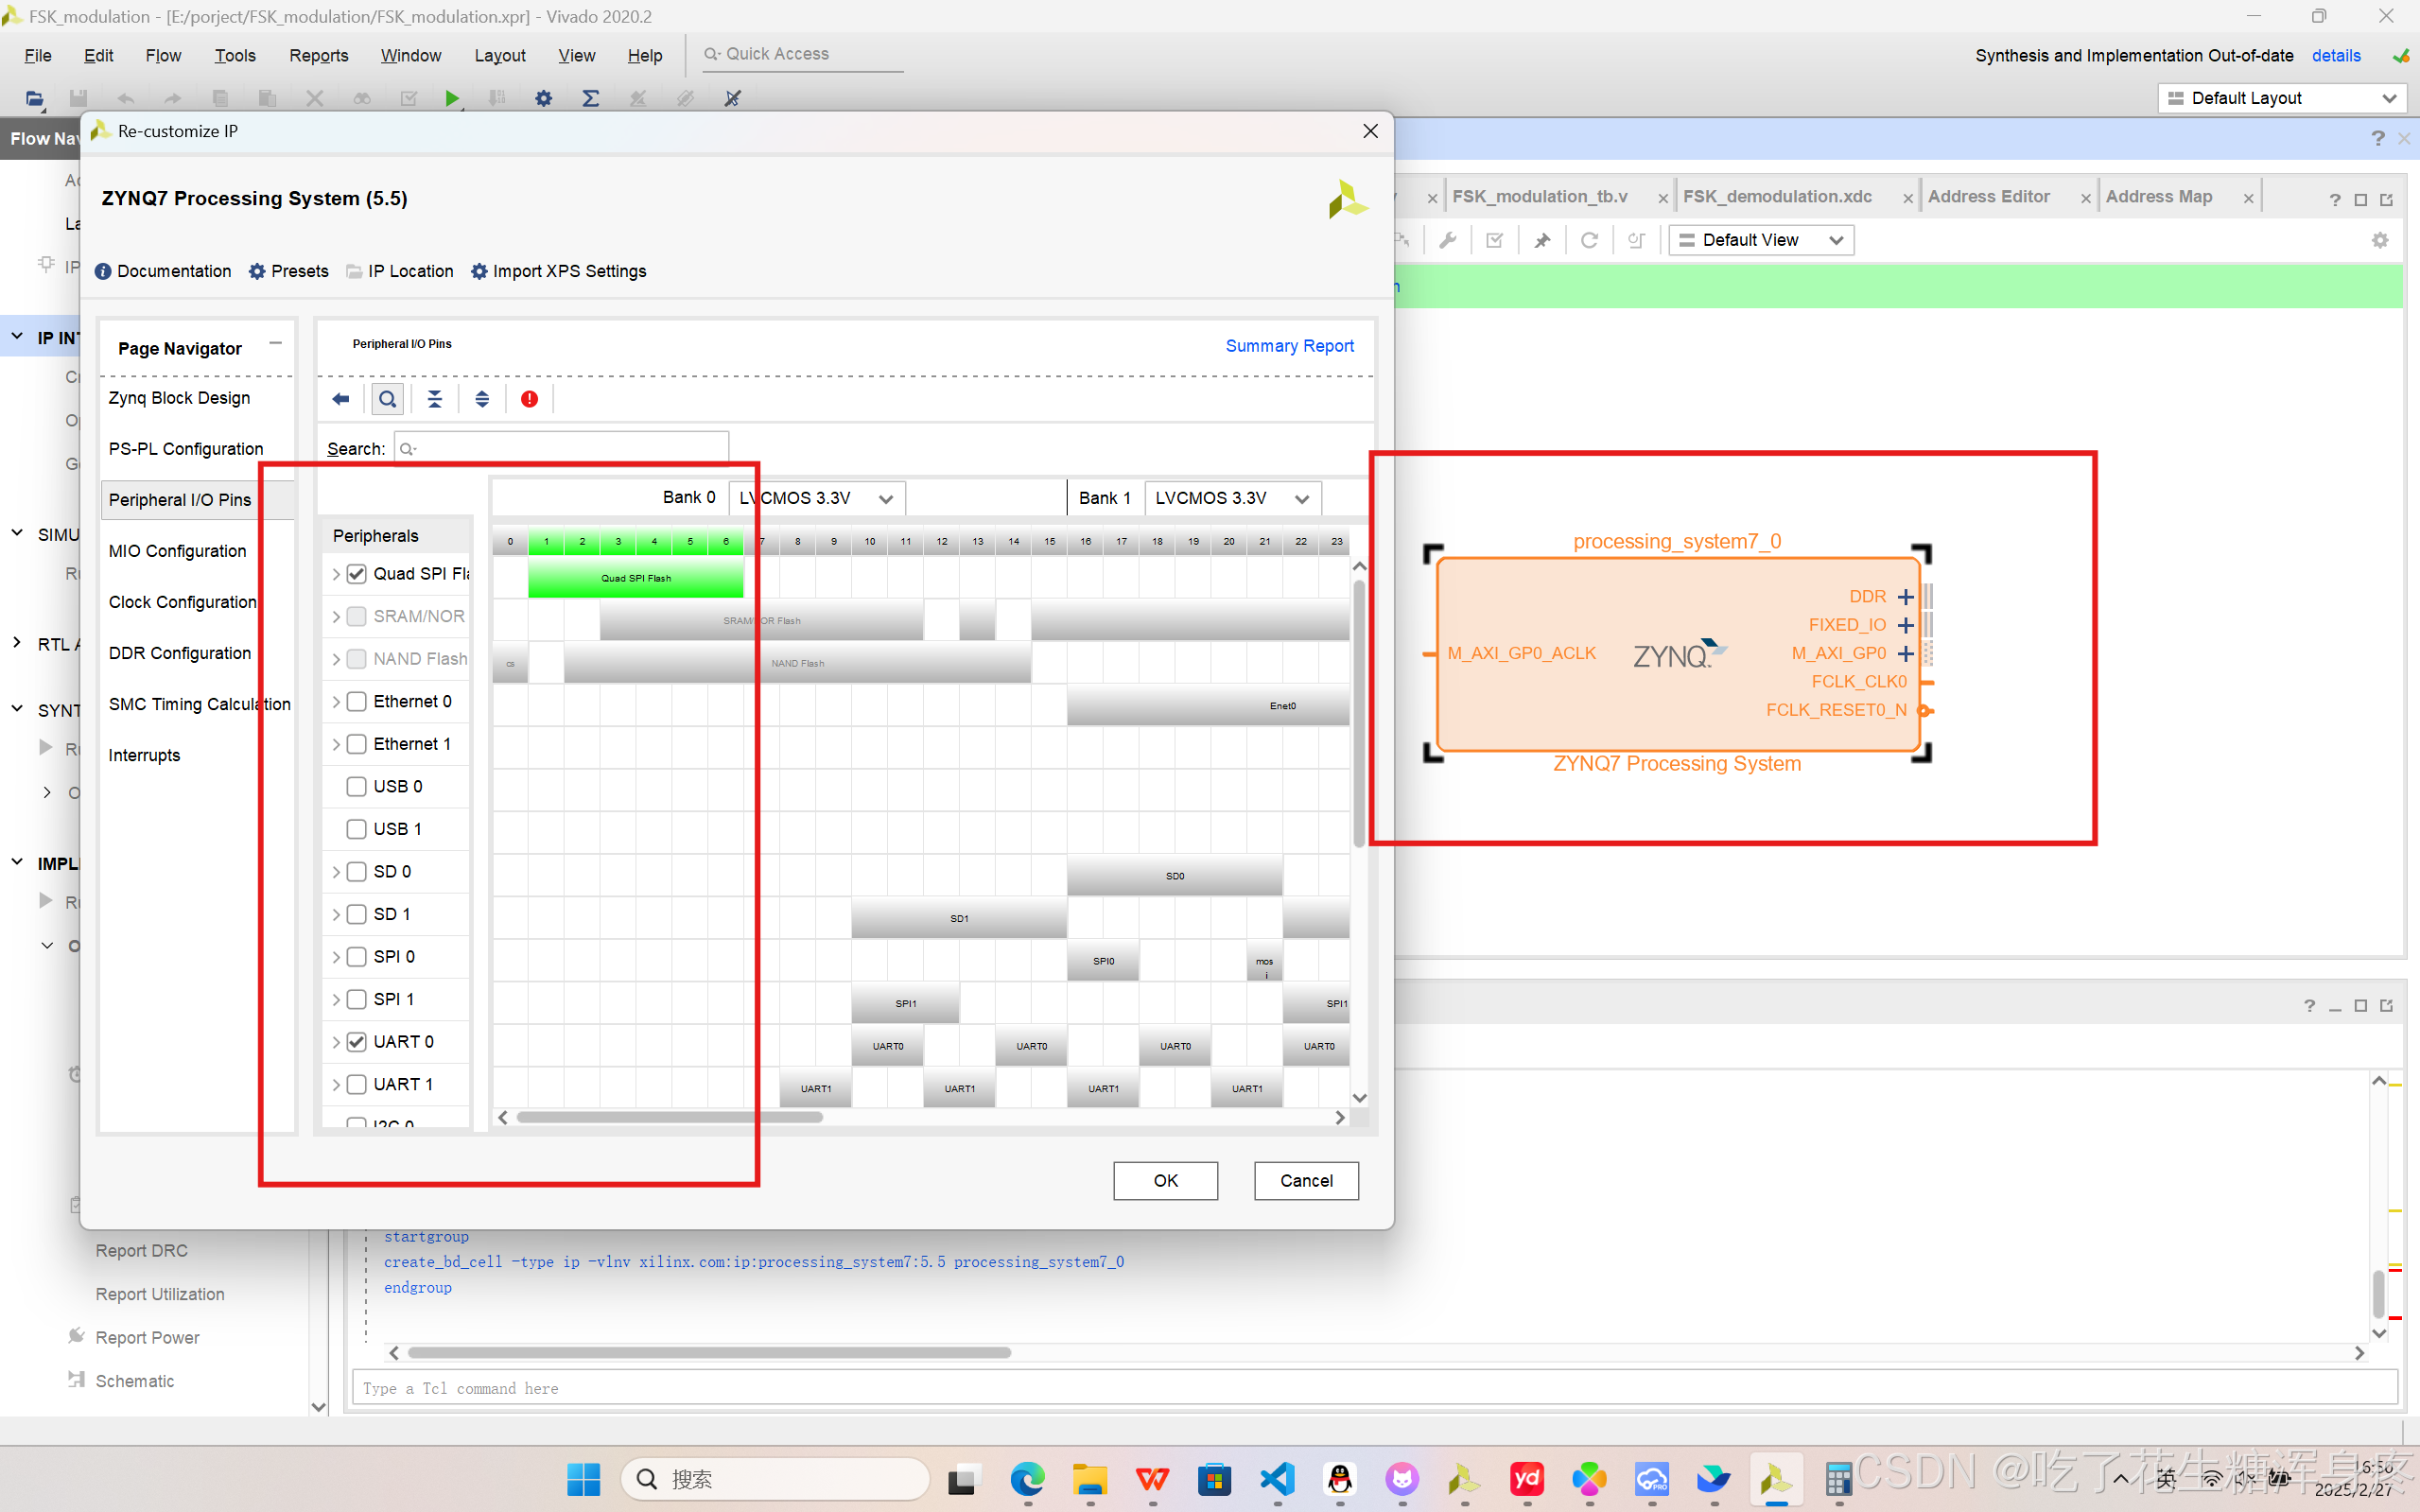Enable the Ethernet 0 checkbox
Screen dimensions: 2420x1512
click(x=357, y=702)
